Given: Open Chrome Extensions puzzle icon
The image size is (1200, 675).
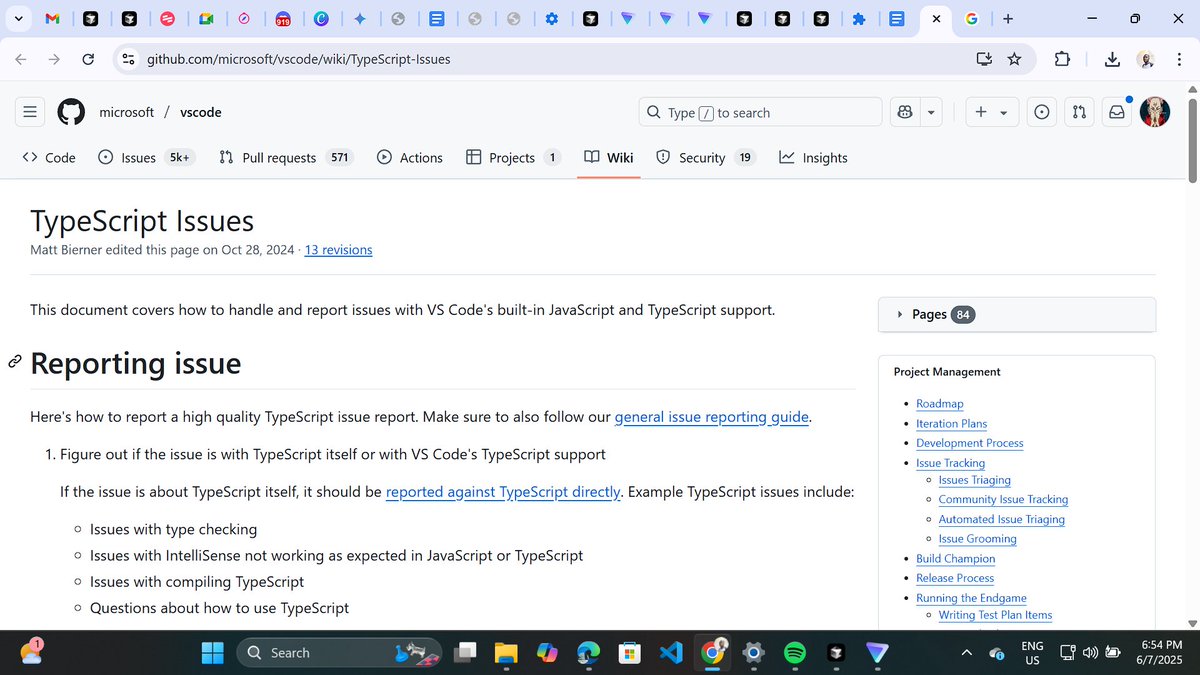Looking at the screenshot, I should pos(1062,59).
